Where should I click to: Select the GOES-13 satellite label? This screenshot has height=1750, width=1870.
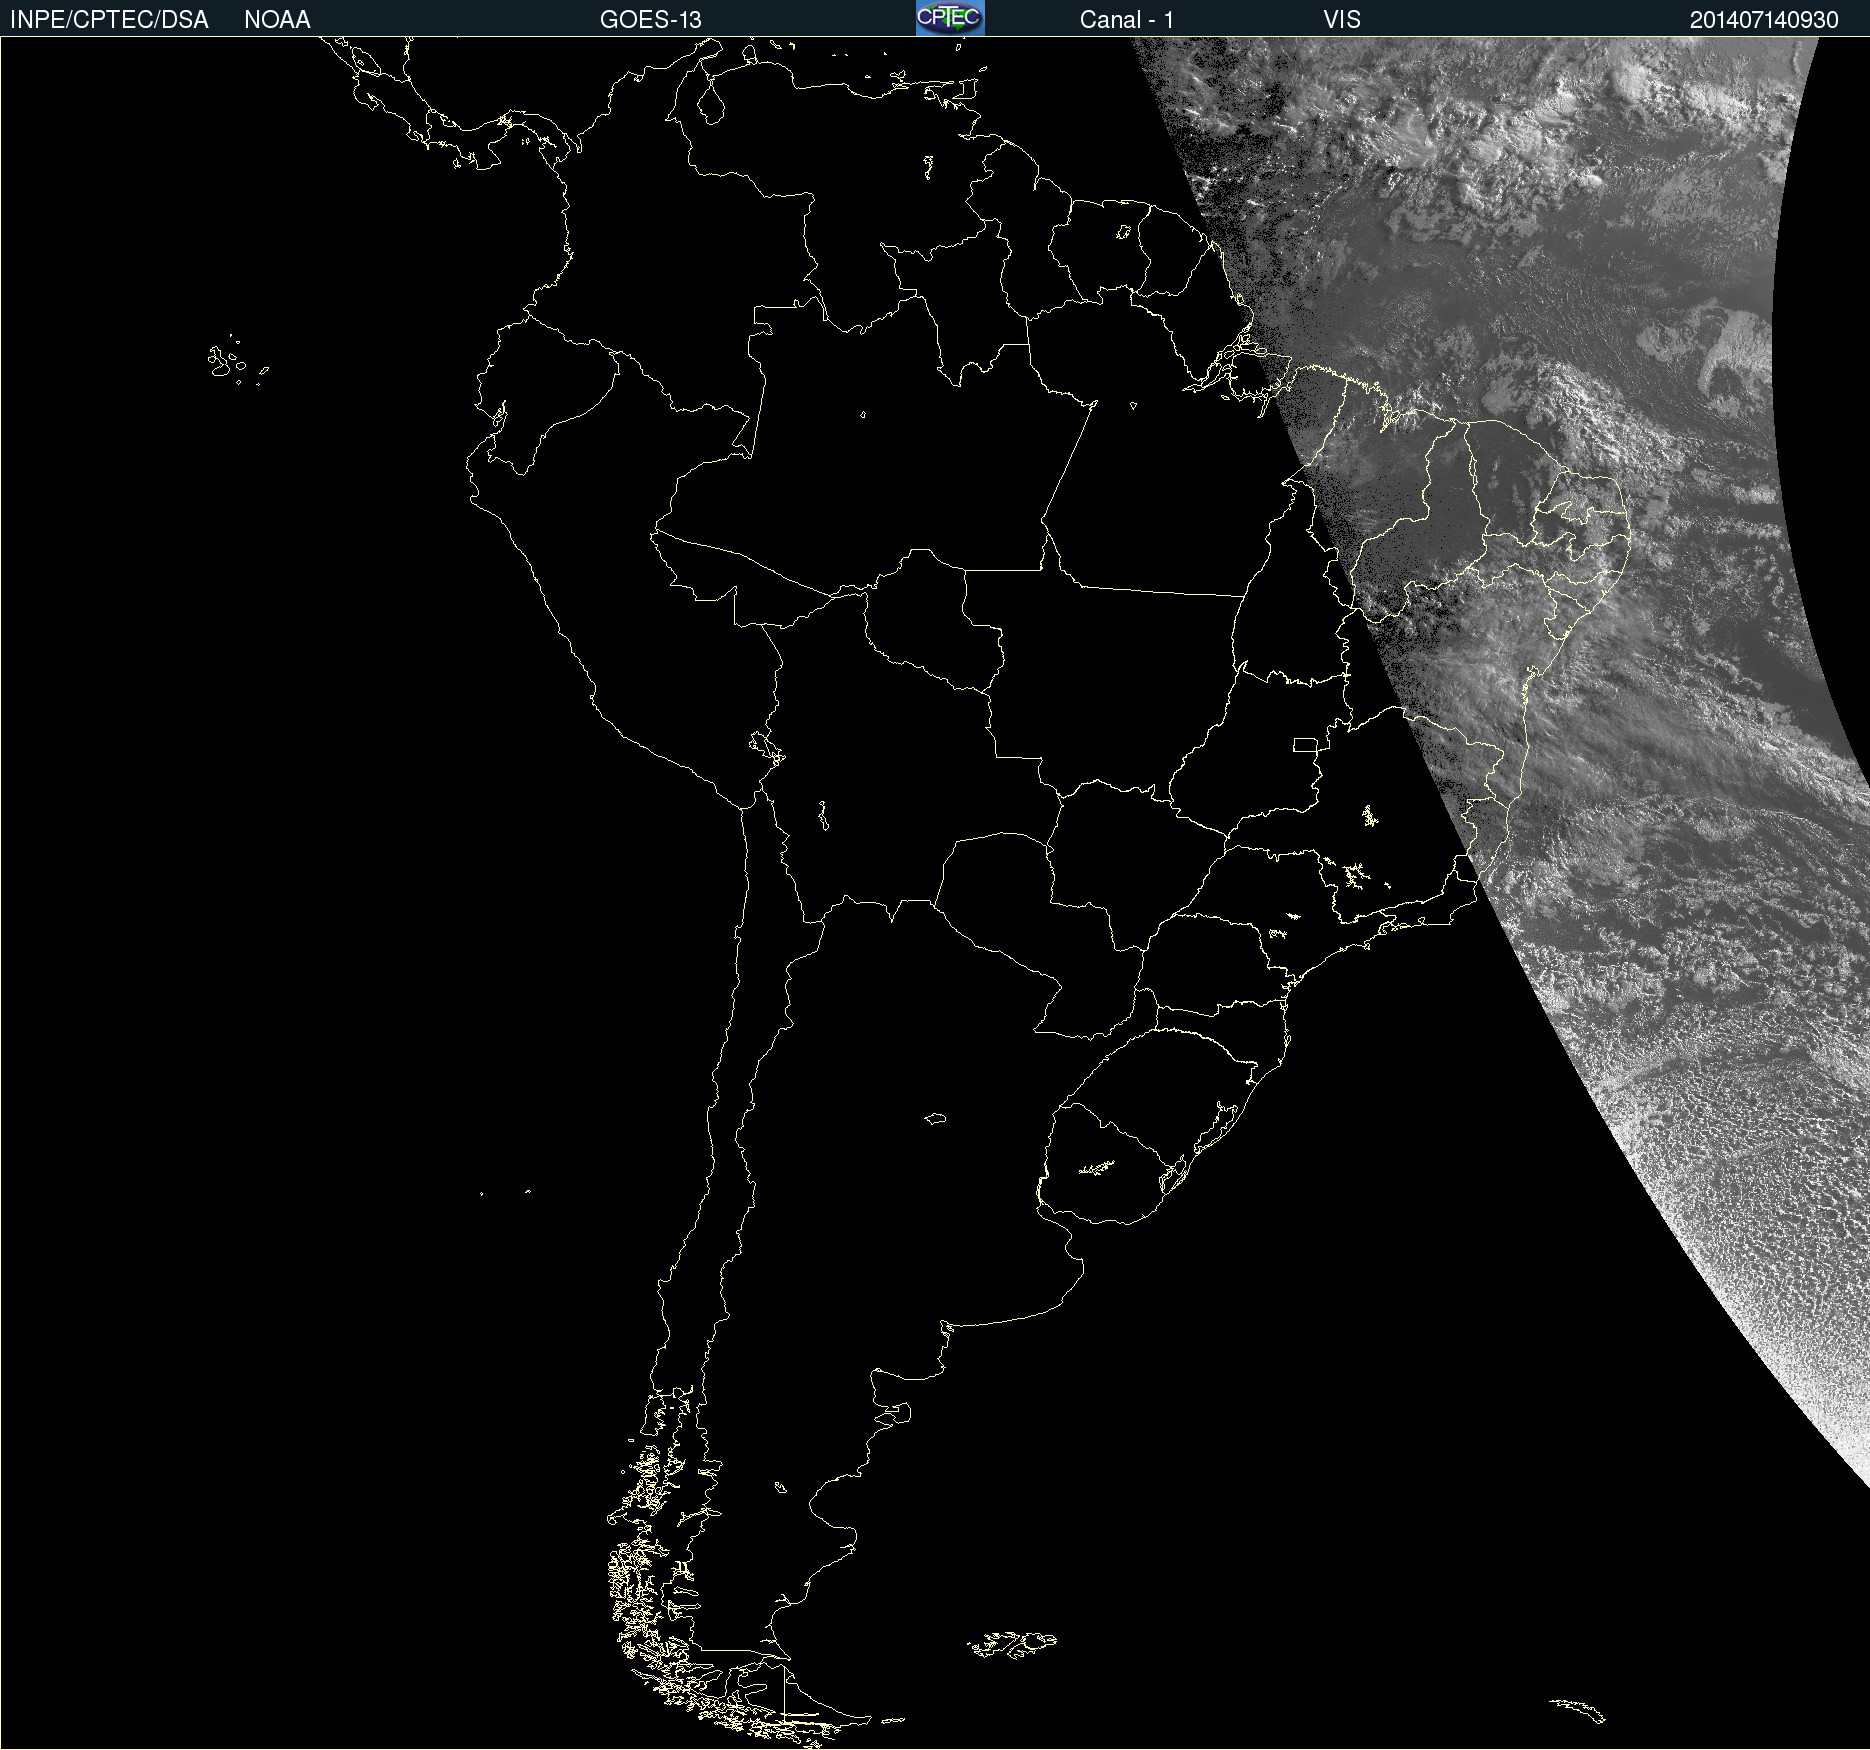tap(651, 20)
